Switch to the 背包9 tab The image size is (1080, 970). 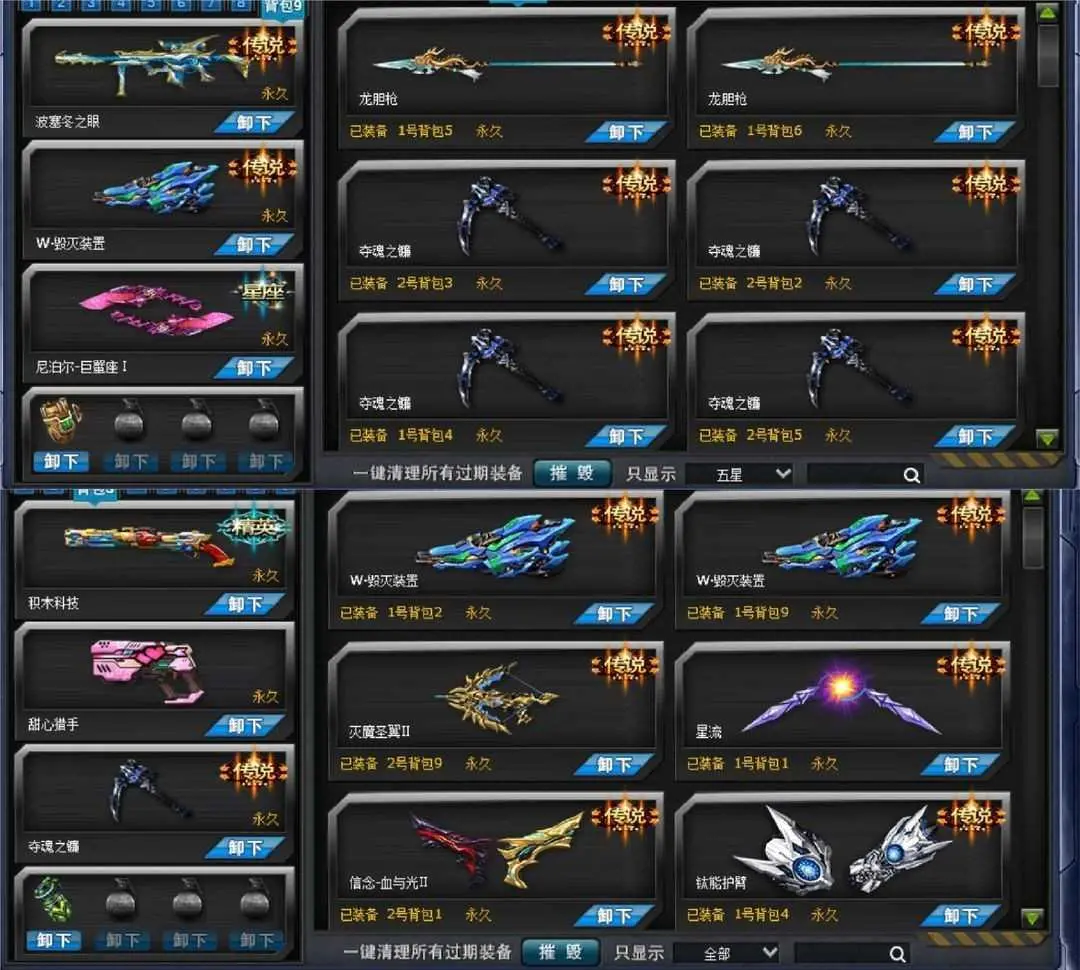coord(282,7)
